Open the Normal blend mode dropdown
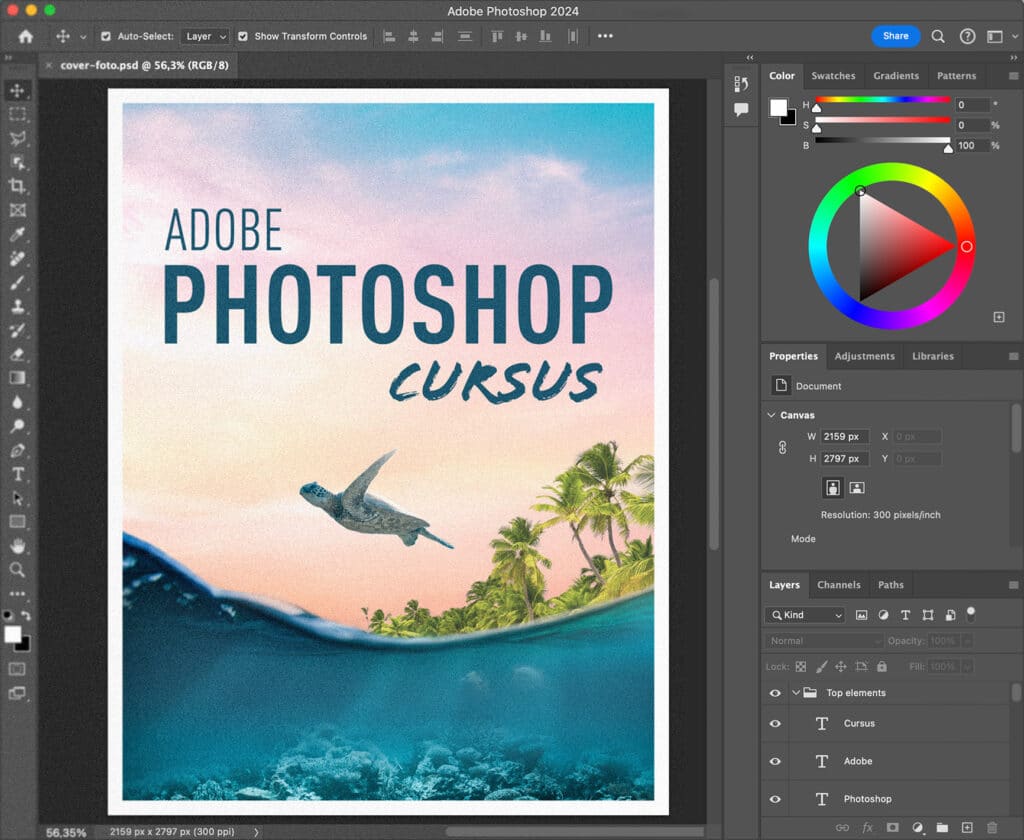1024x840 pixels. 824,641
